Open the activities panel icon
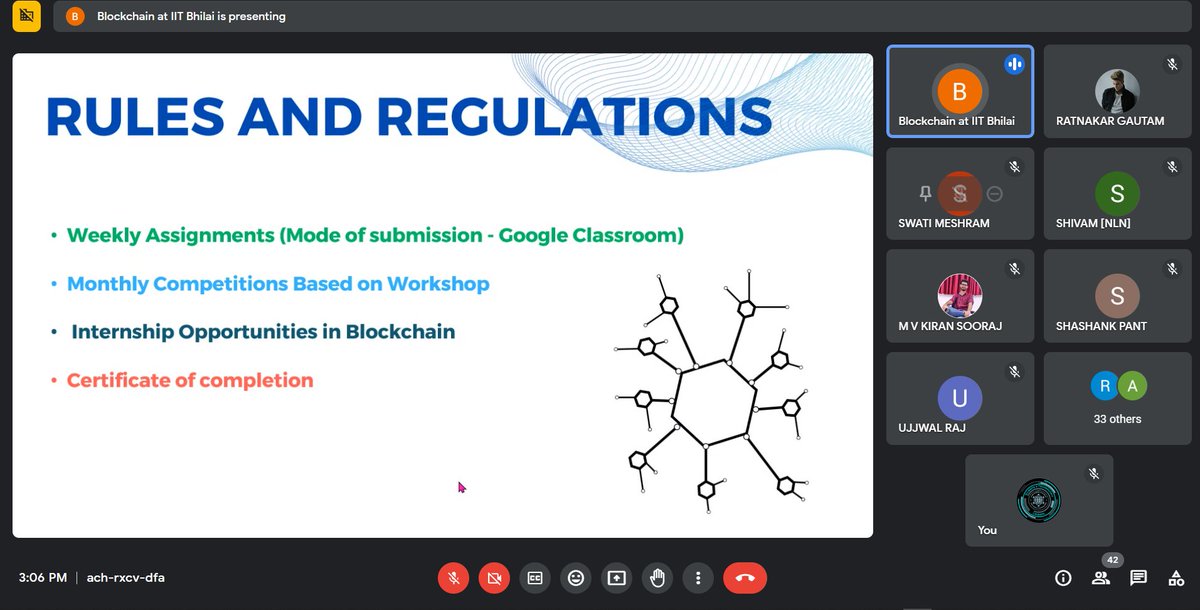The width and height of the screenshot is (1200, 610). click(1175, 577)
